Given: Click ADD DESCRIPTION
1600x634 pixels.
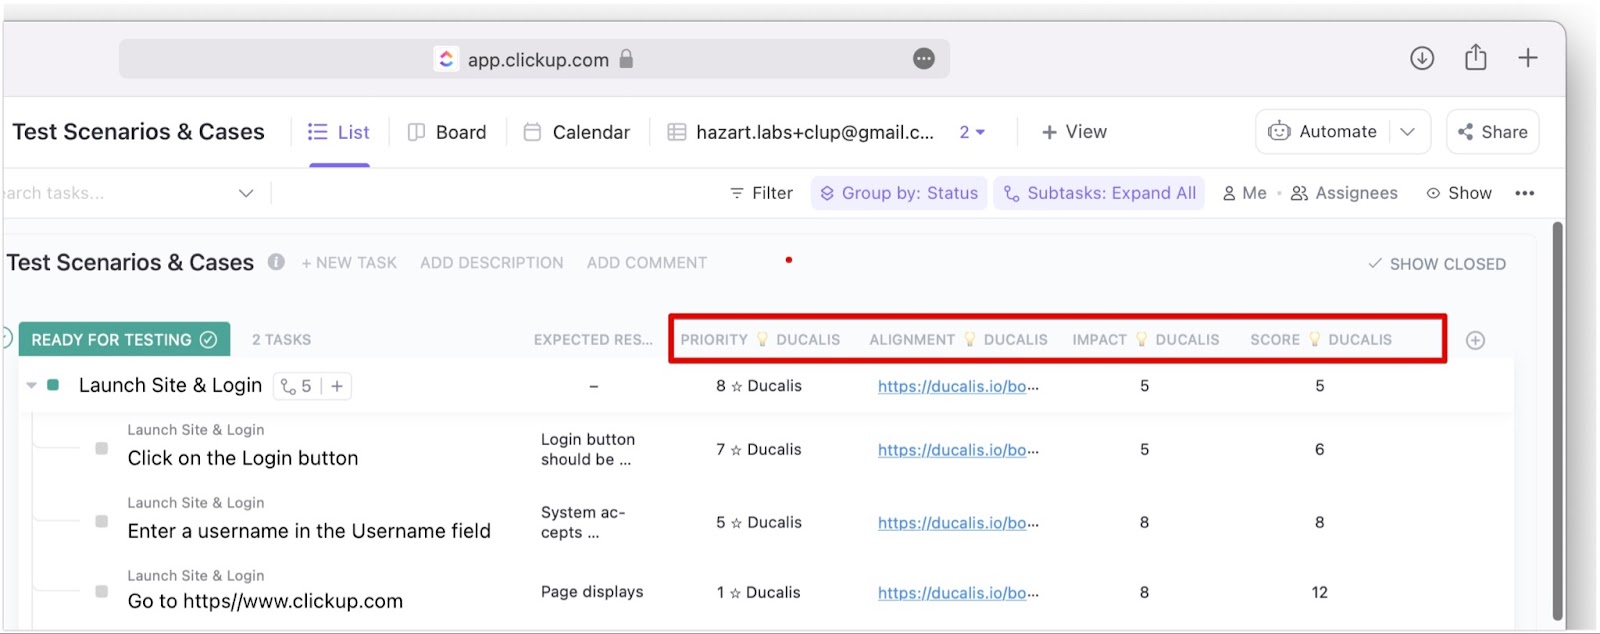Looking at the screenshot, I should (x=492, y=263).
